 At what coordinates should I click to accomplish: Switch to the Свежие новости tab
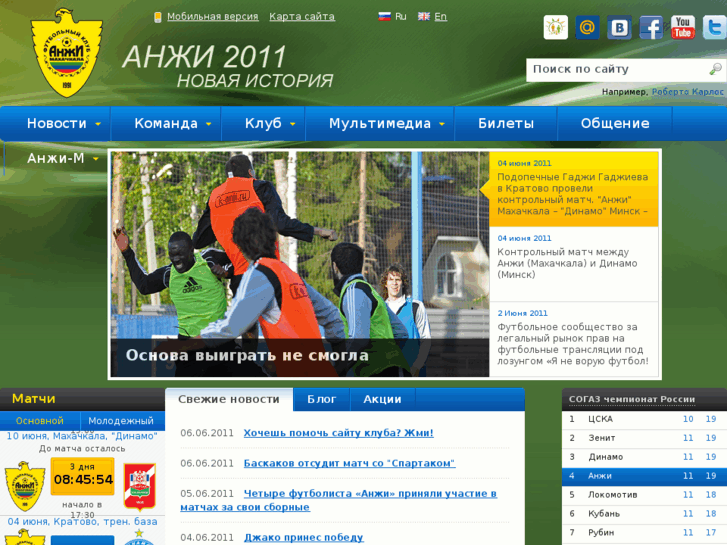tap(229, 399)
